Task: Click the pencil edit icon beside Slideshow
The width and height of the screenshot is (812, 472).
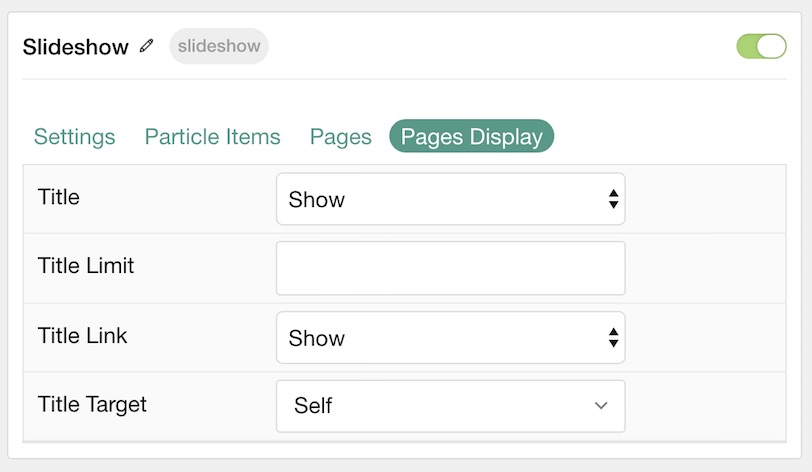Action: point(147,46)
